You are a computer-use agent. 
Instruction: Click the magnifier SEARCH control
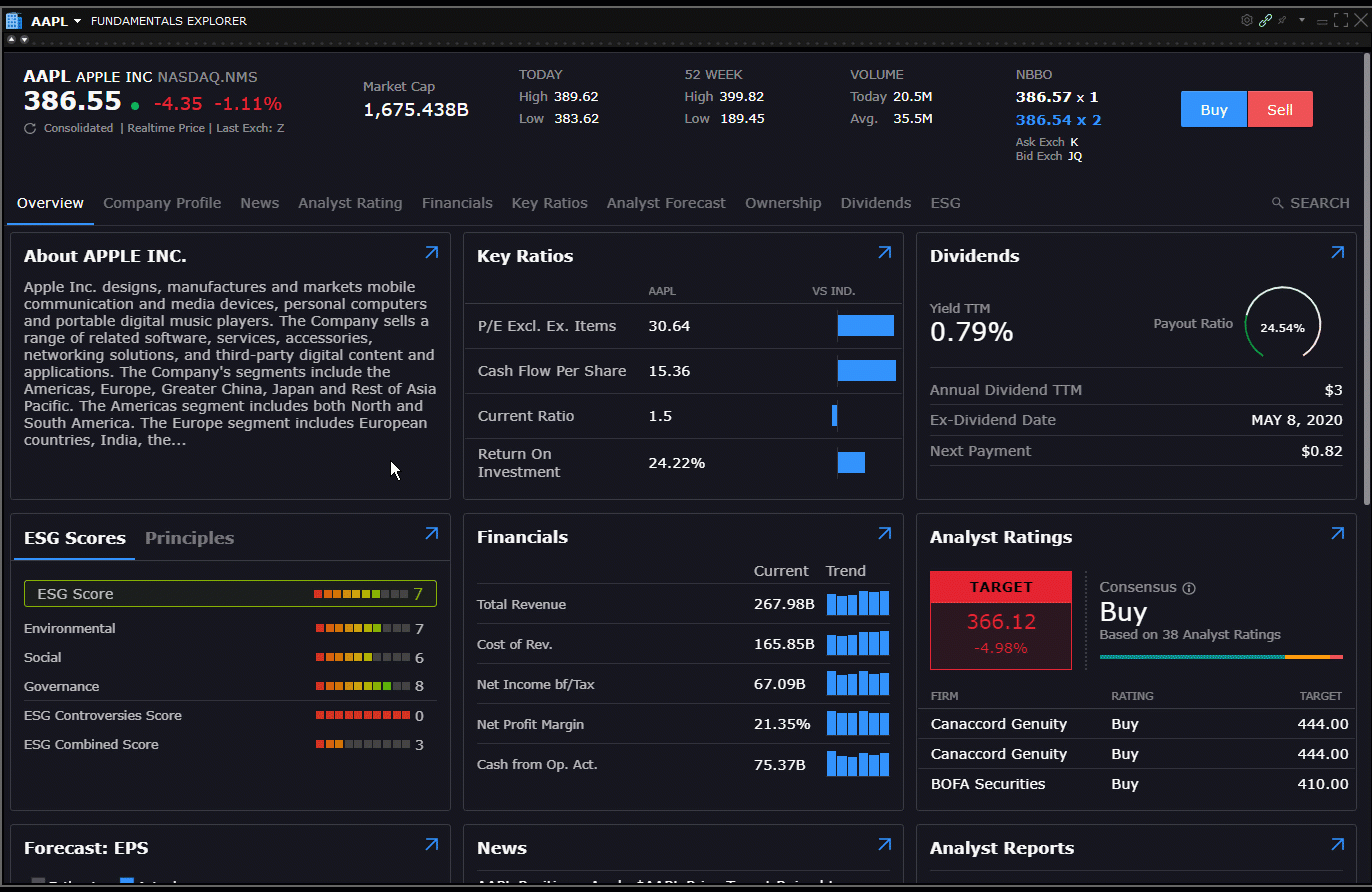[x=1310, y=203]
